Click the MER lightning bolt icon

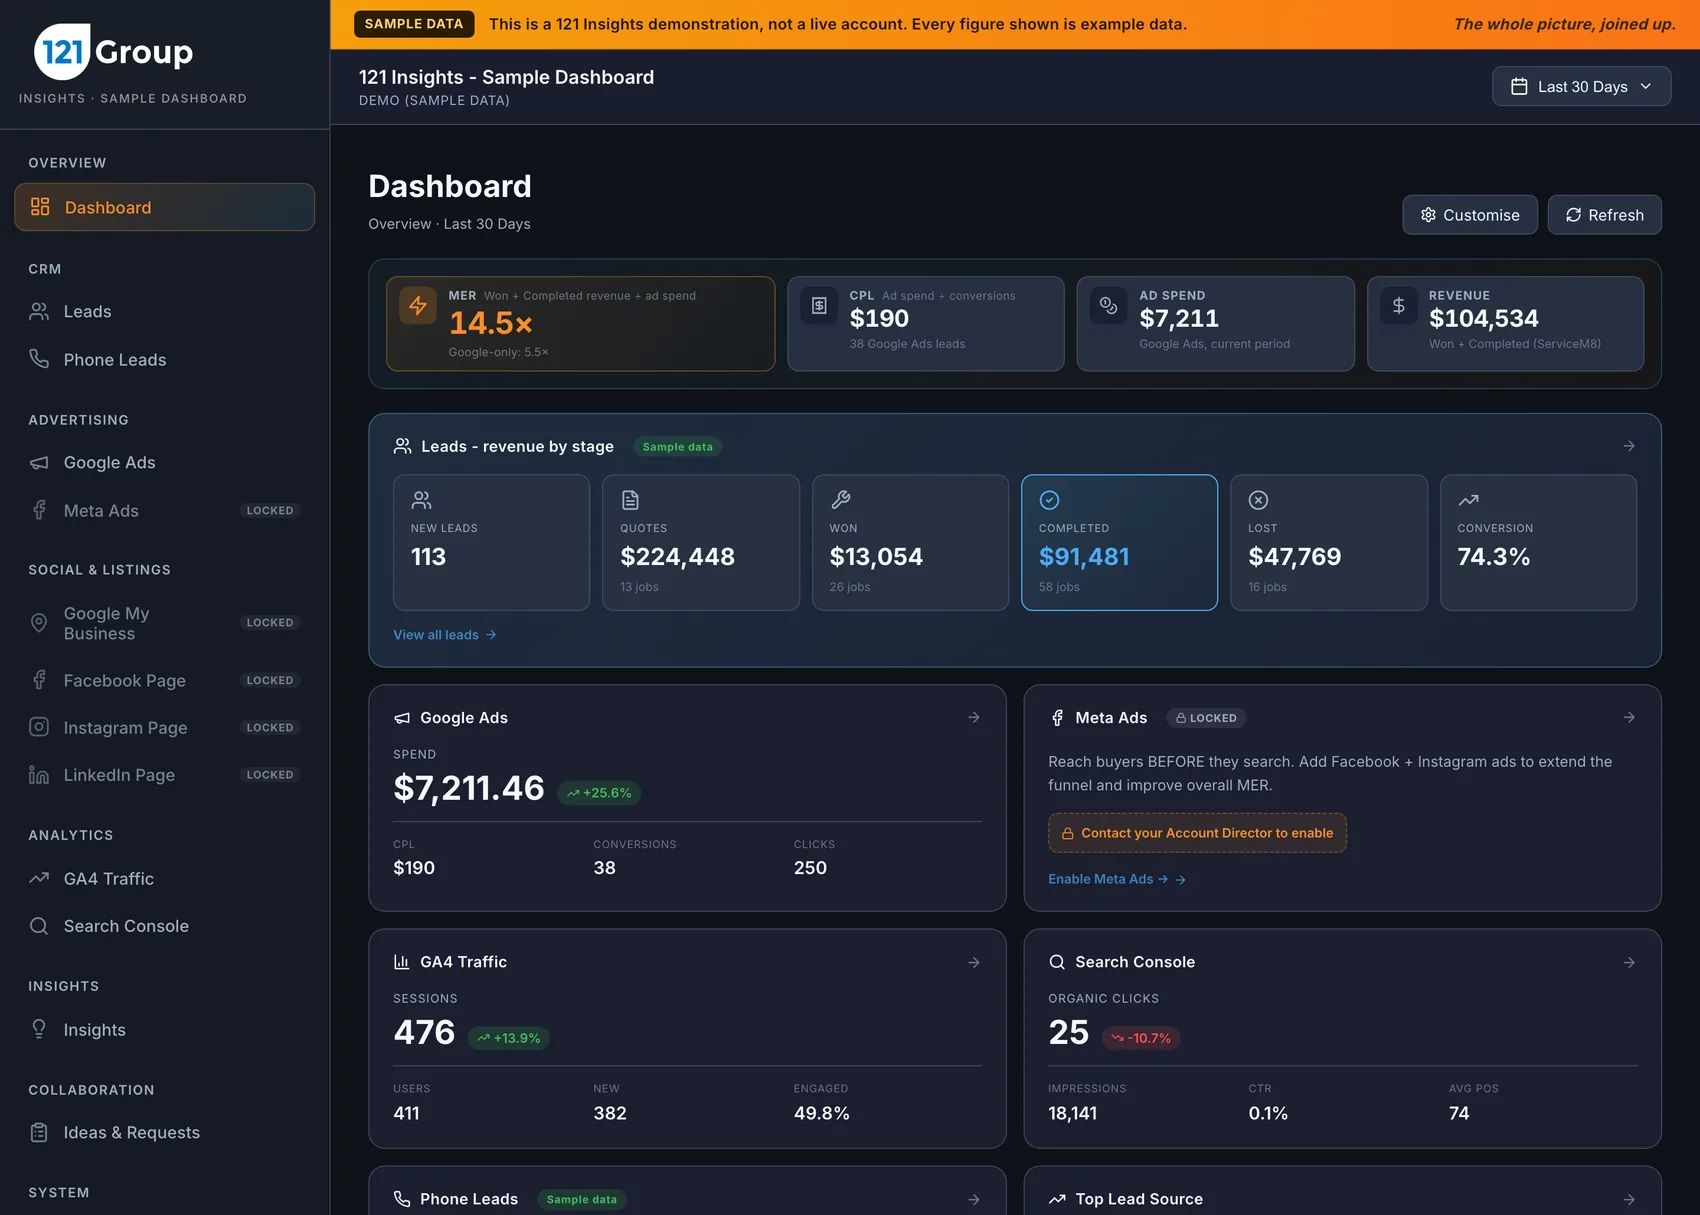418,306
